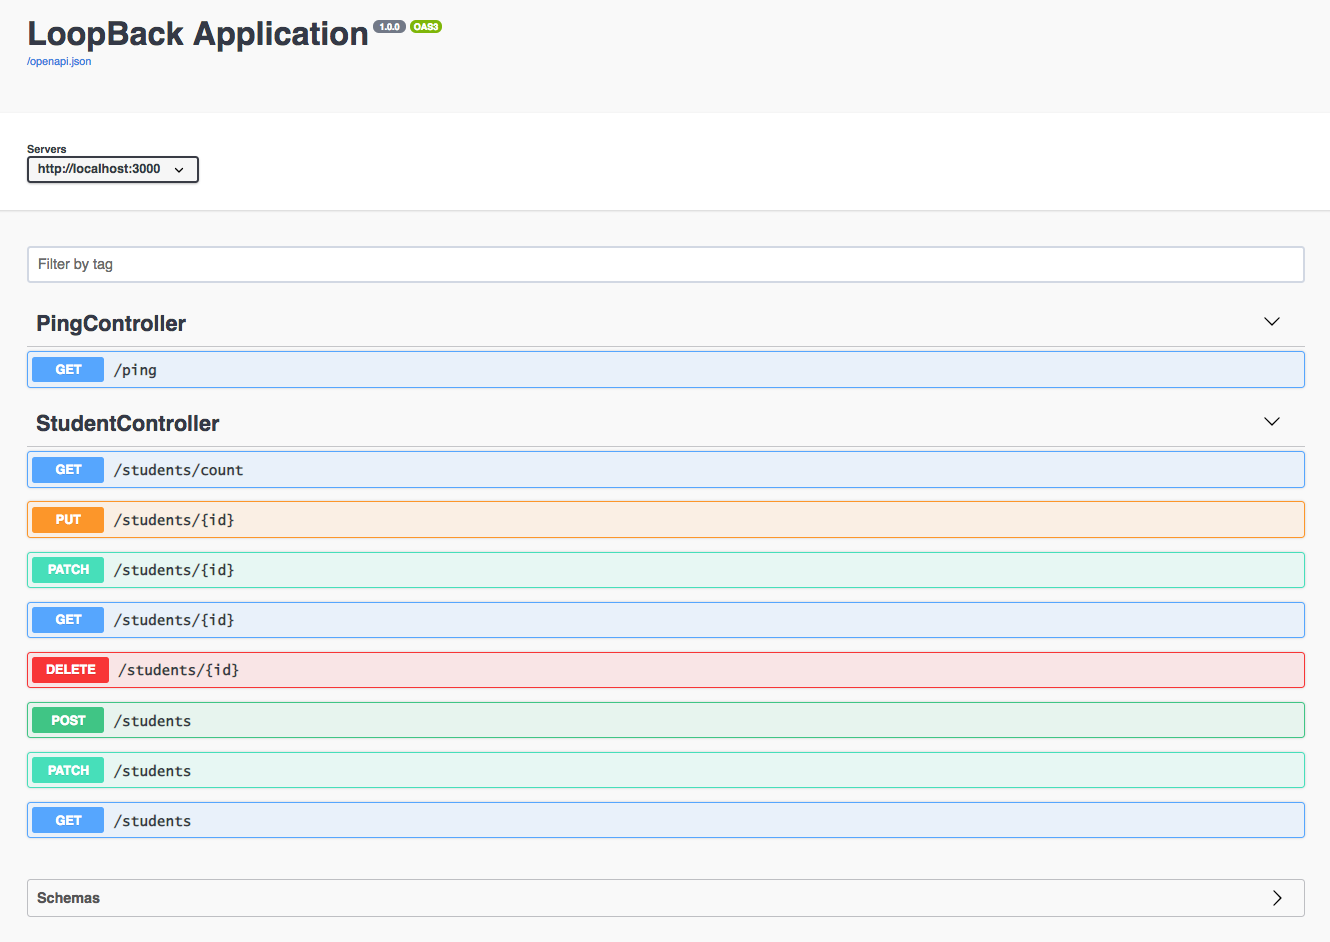Click the OAS3 badge
This screenshot has height=942, width=1330.
(426, 27)
